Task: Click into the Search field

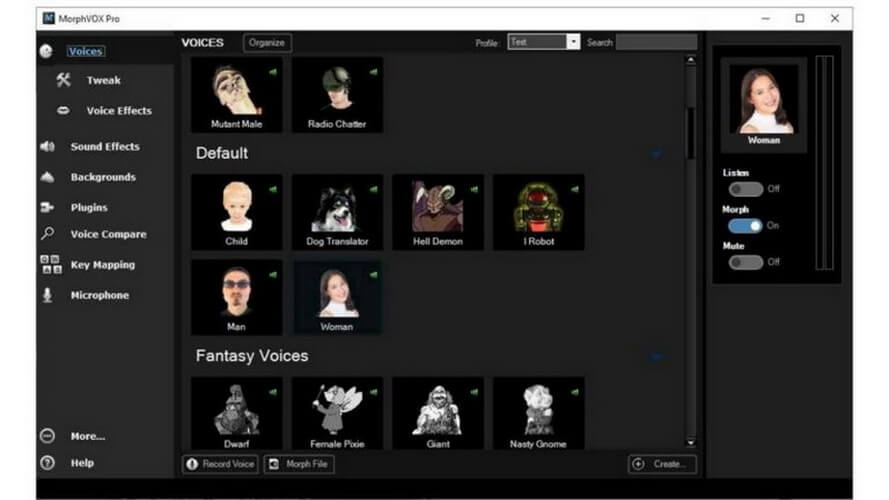Action: click(657, 42)
